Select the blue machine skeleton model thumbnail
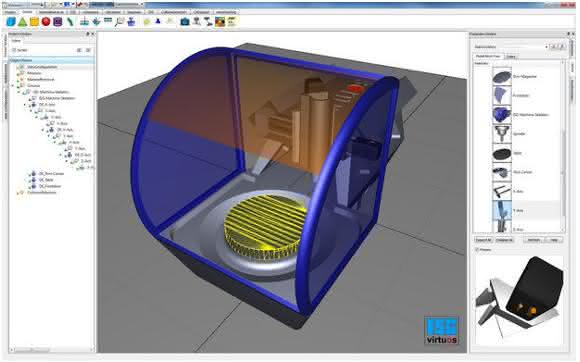Viewport: 580px width, 362px height. 502,114
